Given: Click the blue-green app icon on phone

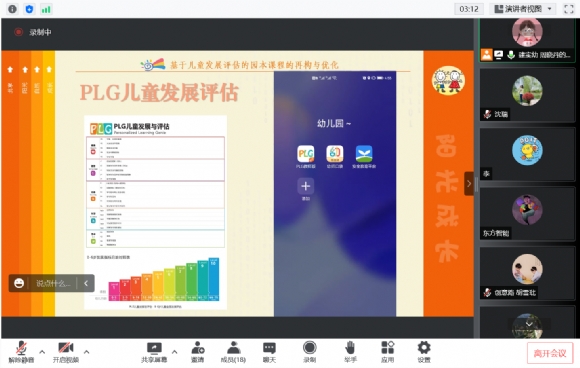Looking at the screenshot, I should (x=364, y=154).
